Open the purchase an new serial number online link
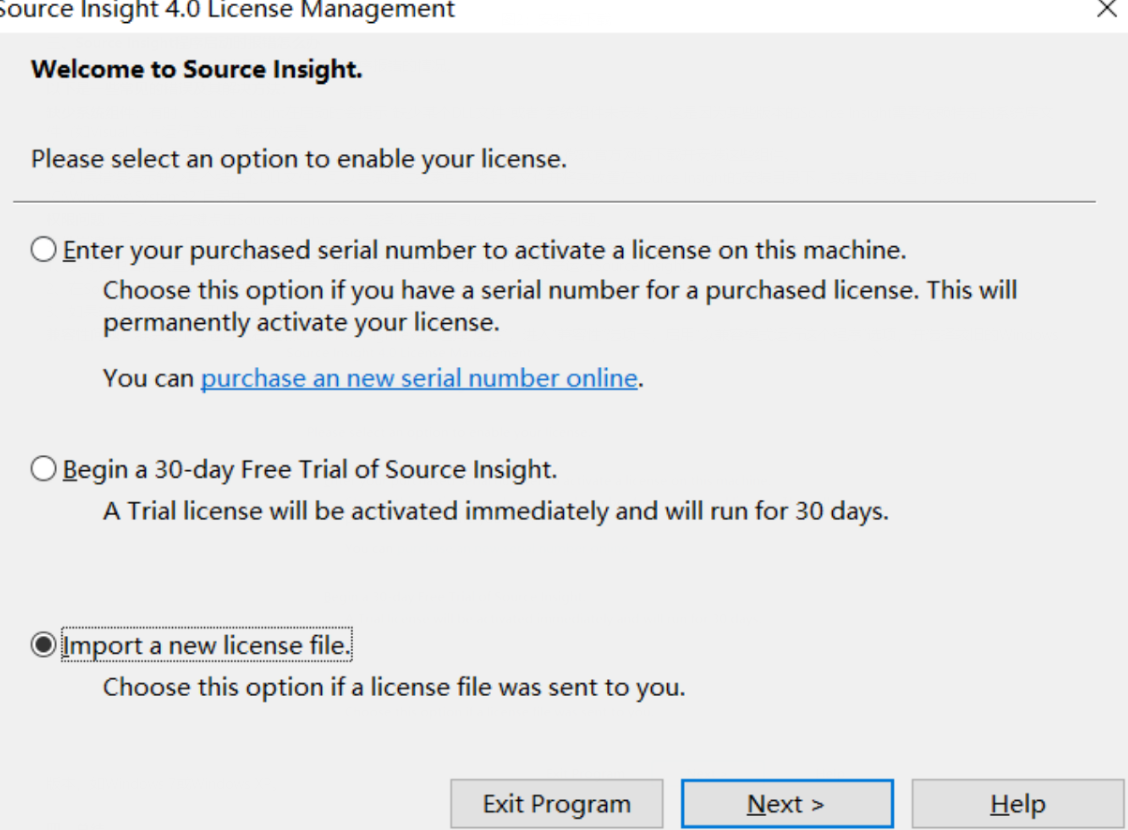 pyautogui.click(x=419, y=378)
